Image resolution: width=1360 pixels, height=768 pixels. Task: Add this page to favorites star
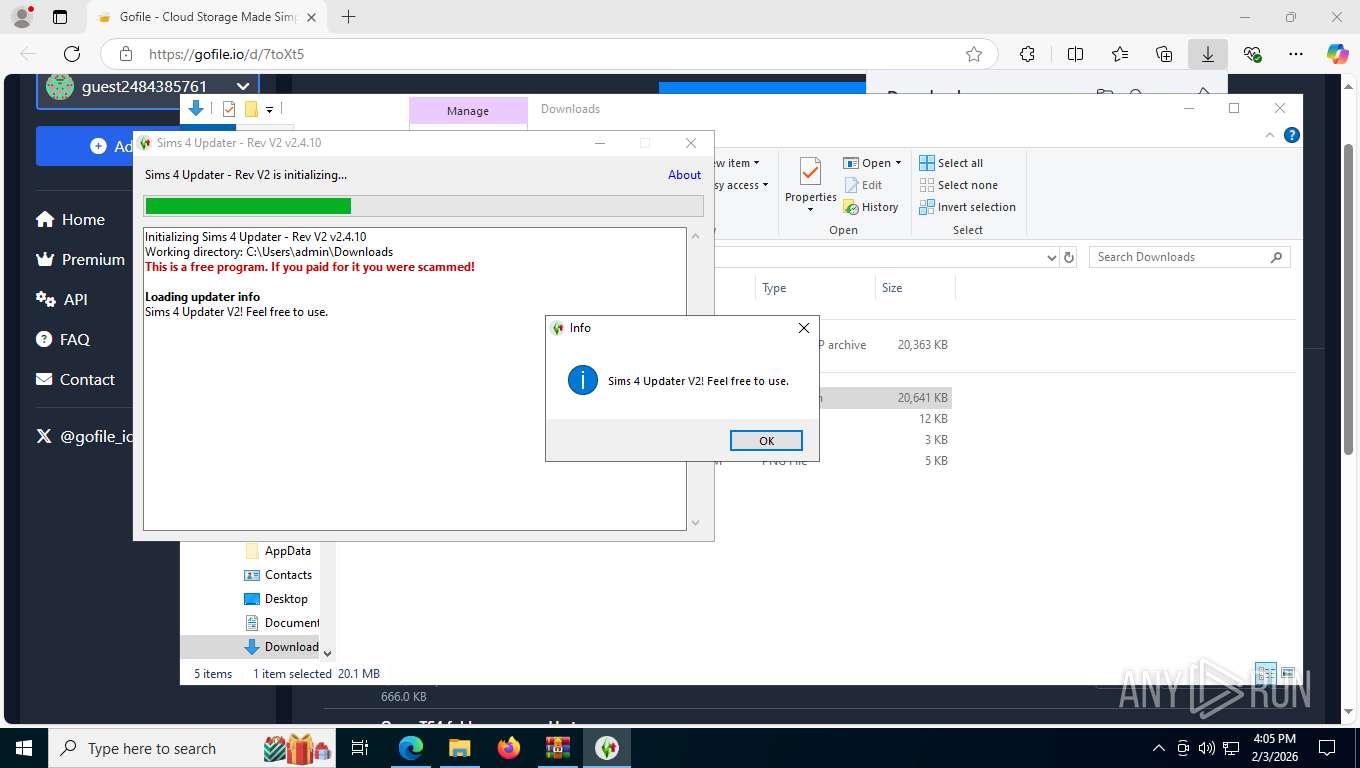click(974, 54)
